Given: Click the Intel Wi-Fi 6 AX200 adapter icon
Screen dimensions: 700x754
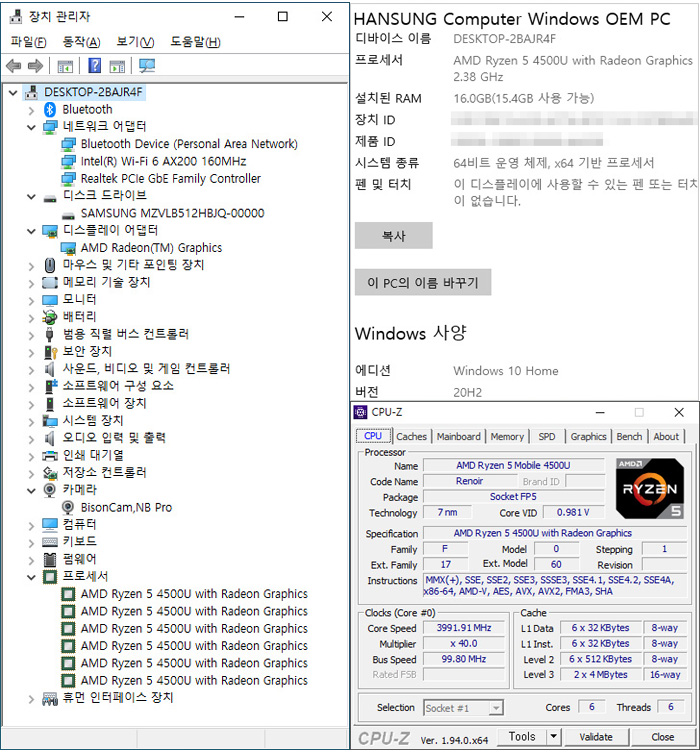Looking at the screenshot, I should click(x=69, y=162).
